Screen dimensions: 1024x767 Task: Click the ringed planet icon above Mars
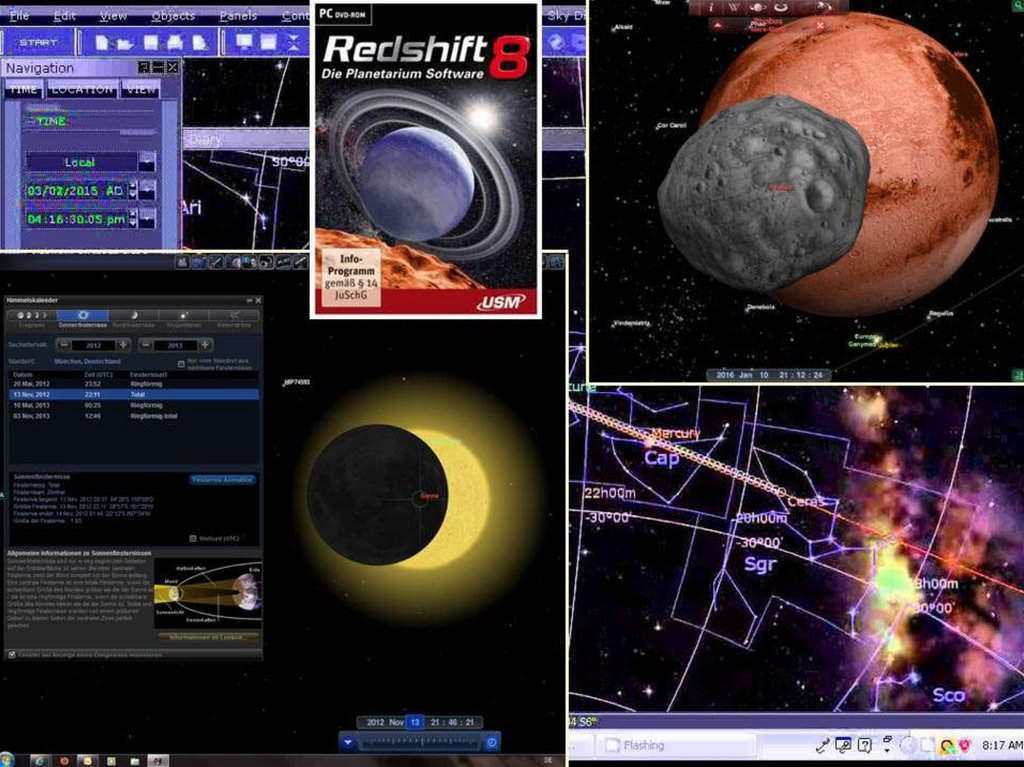pyautogui.click(x=756, y=7)
